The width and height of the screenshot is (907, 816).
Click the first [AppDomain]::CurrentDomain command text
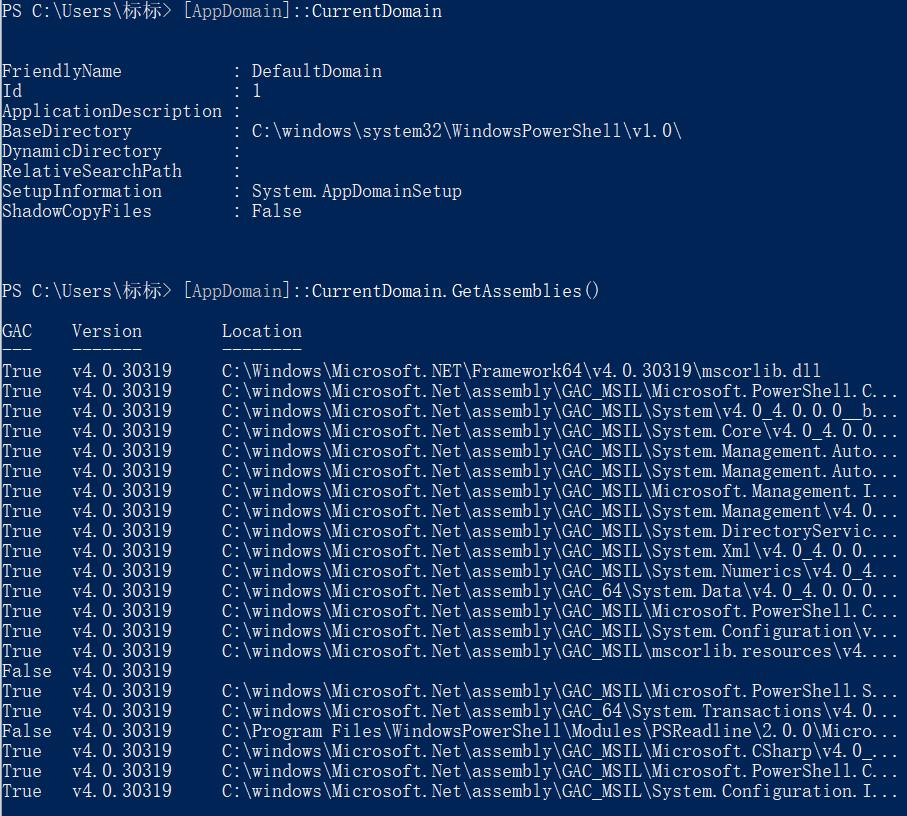pyautogui.click(x=312, y=11)
